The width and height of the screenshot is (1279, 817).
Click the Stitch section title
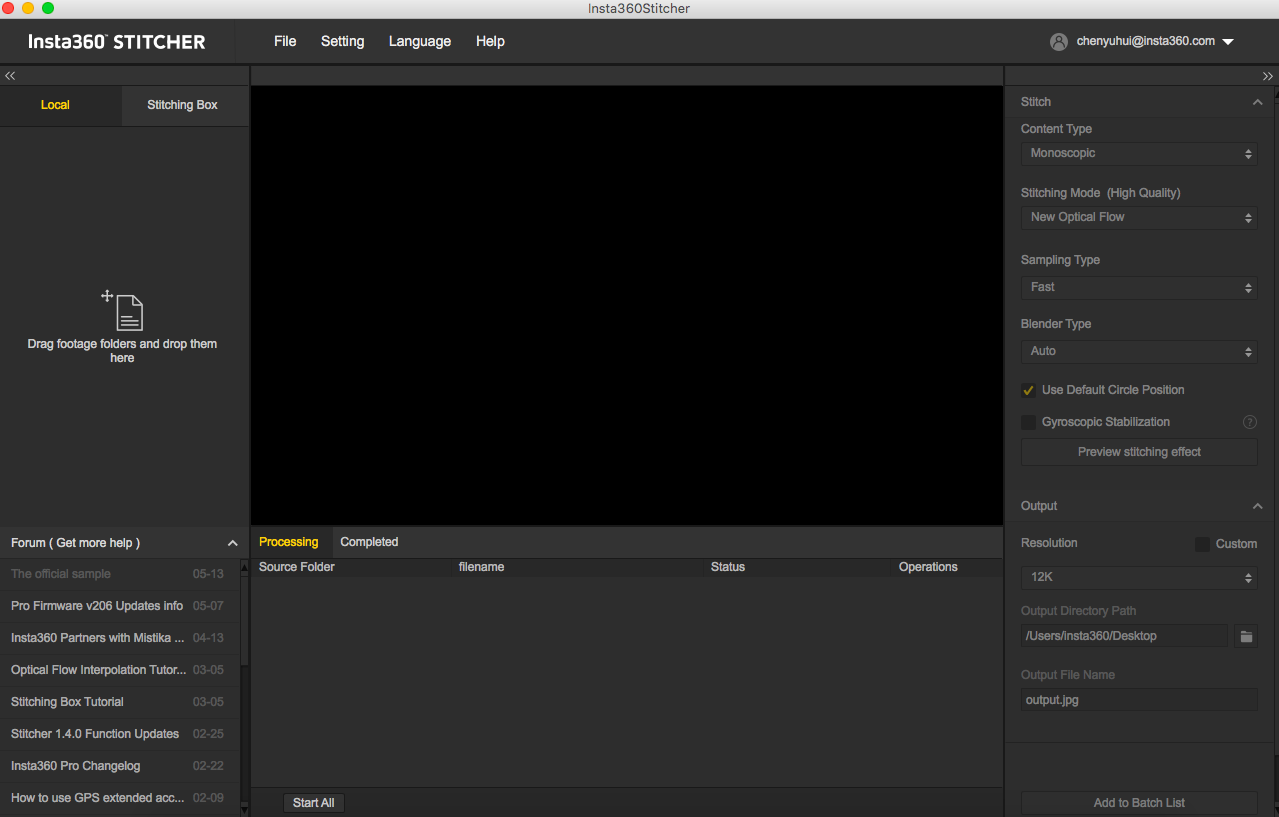[1036, 102]
